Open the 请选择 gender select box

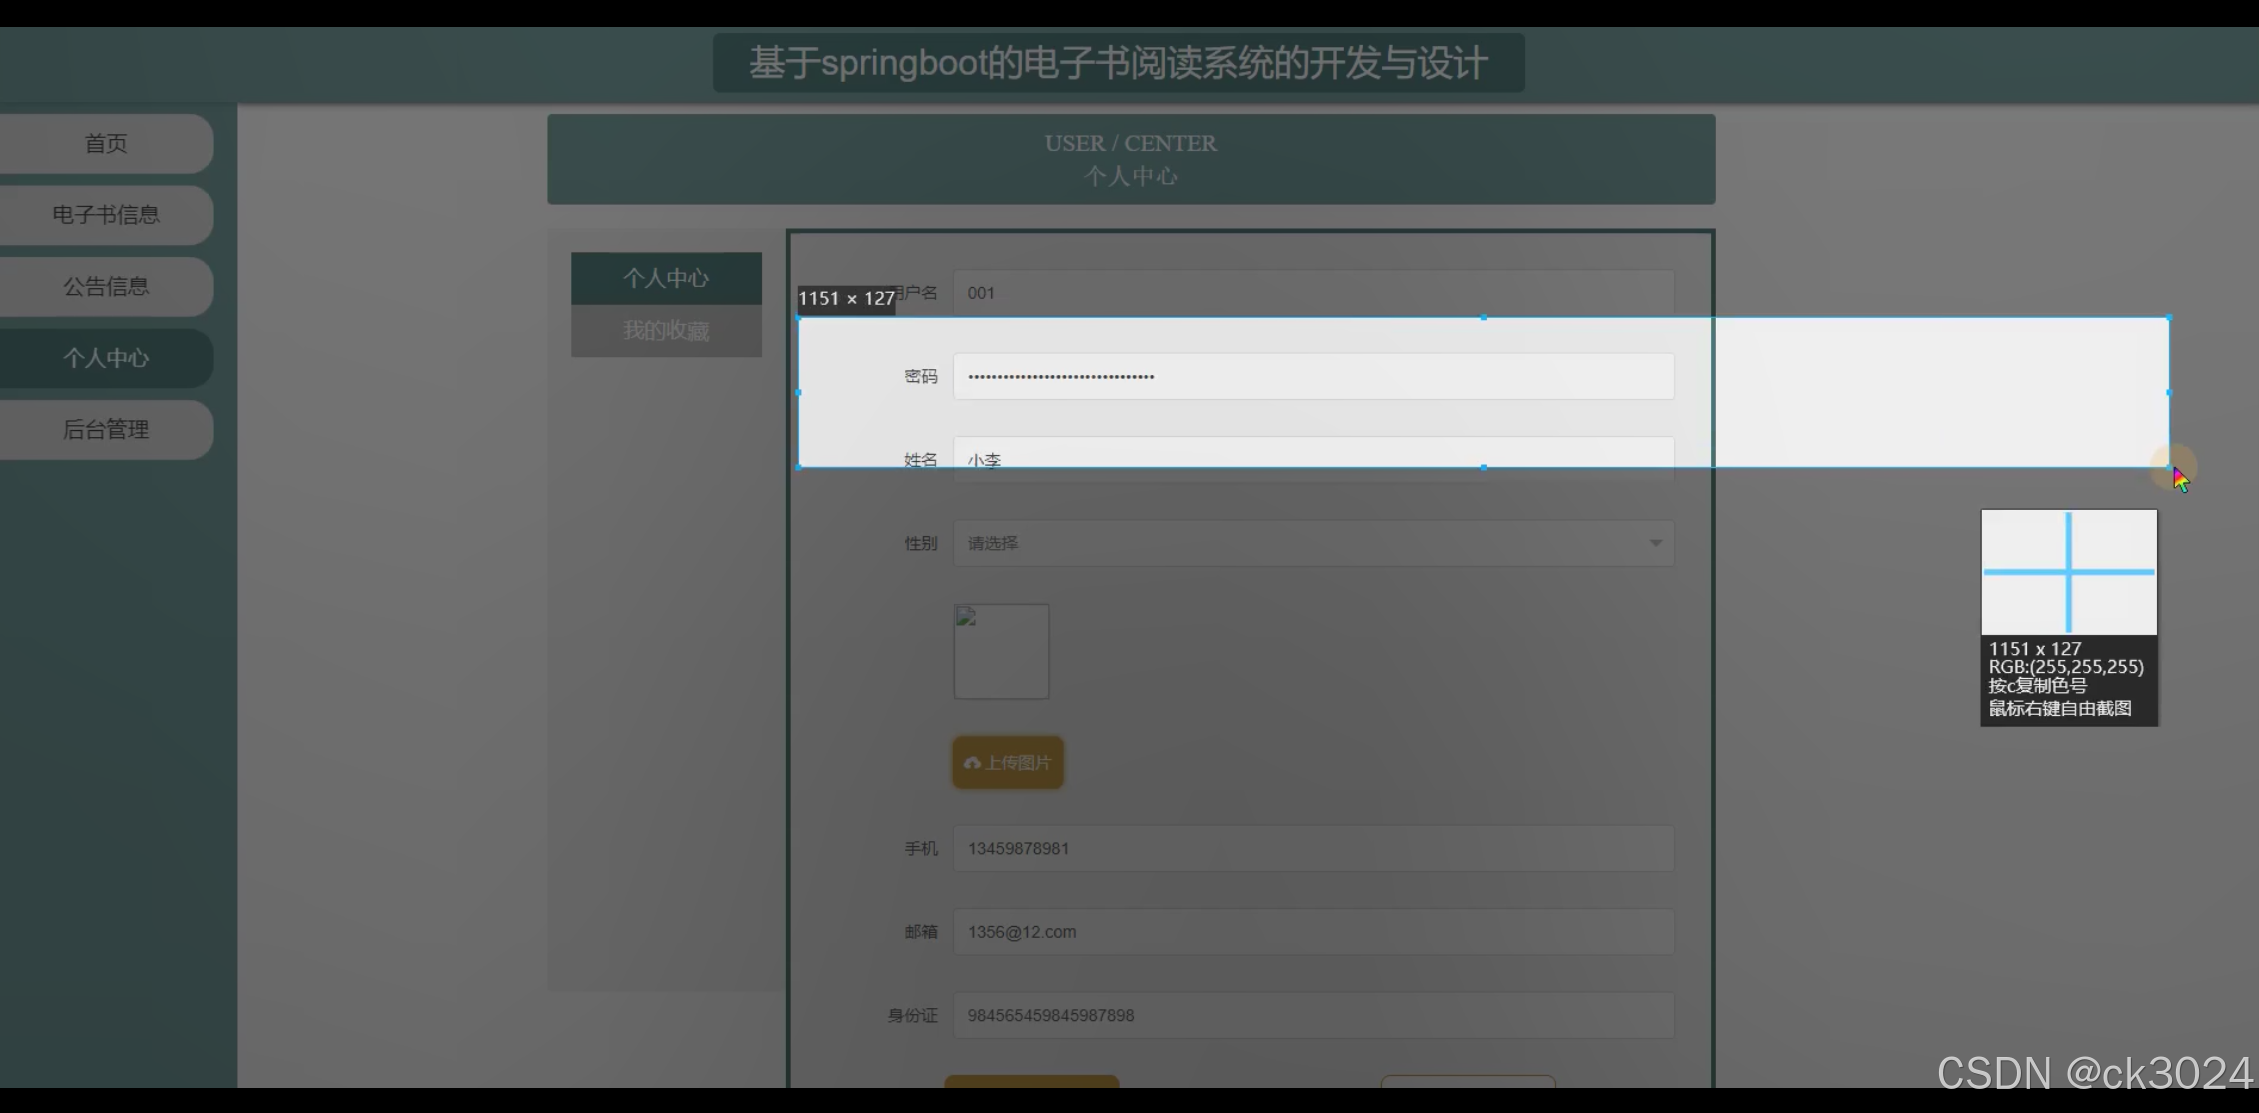point(1300,543)
